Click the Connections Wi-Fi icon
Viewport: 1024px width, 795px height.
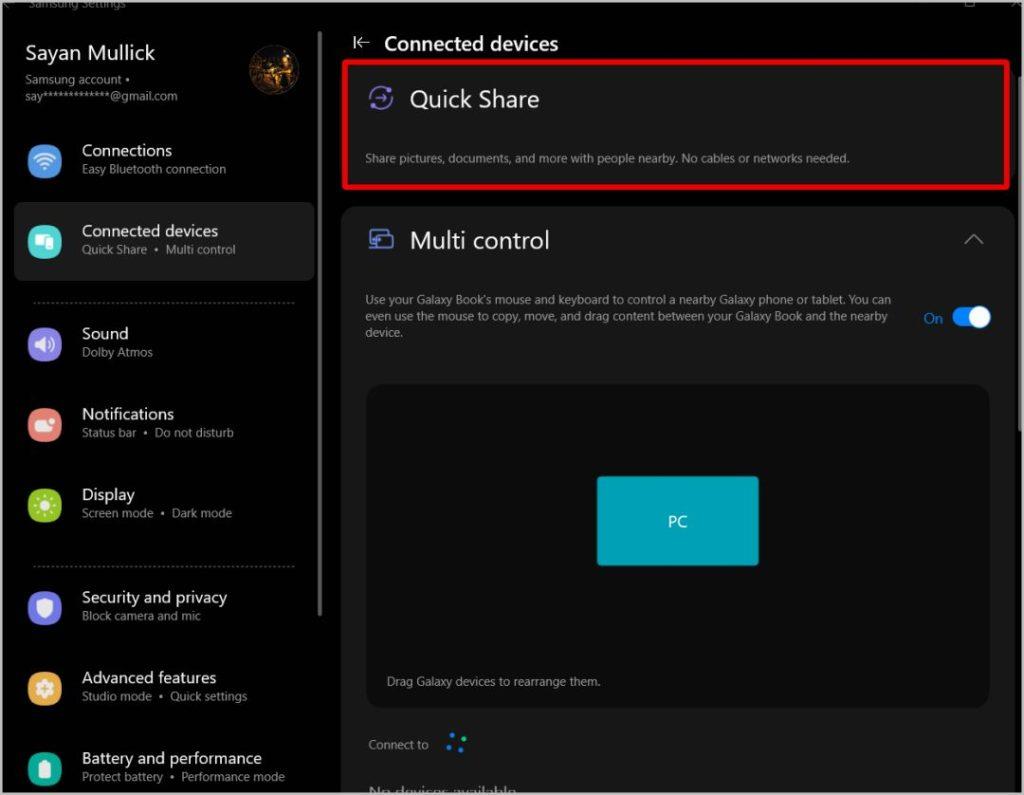[44, 161]
